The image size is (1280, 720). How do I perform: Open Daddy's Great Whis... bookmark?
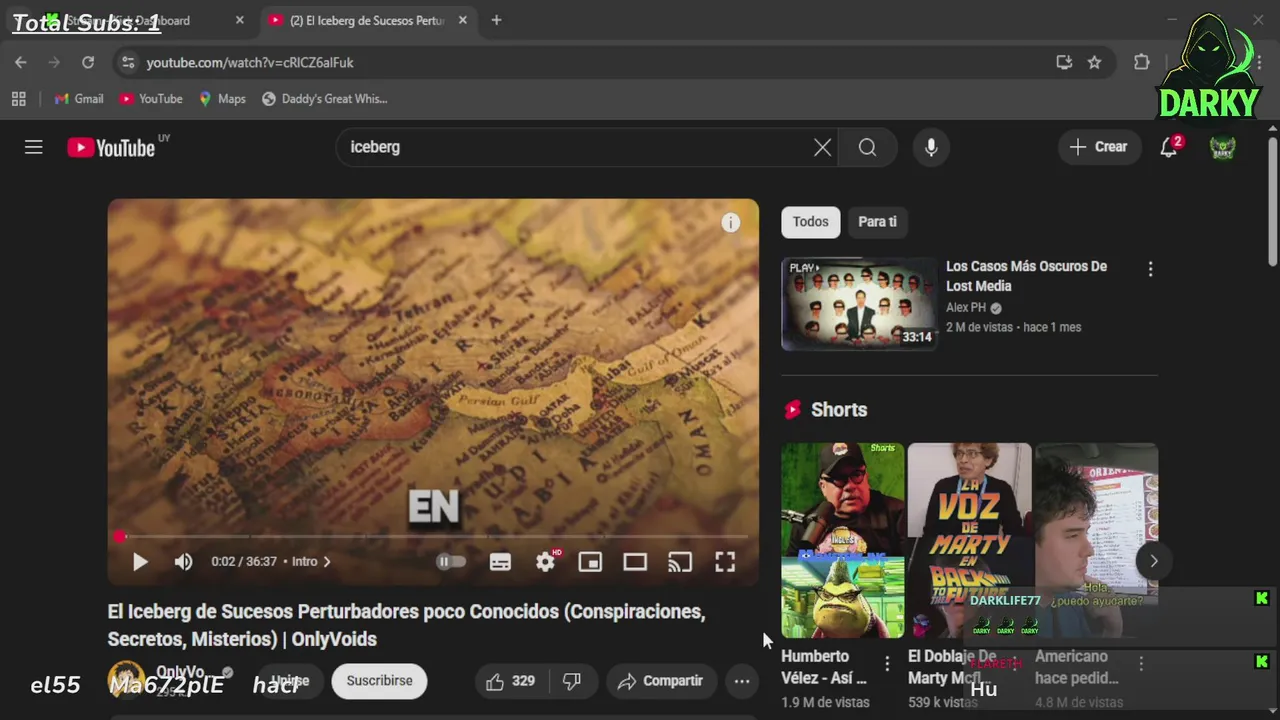pos(325,99)
